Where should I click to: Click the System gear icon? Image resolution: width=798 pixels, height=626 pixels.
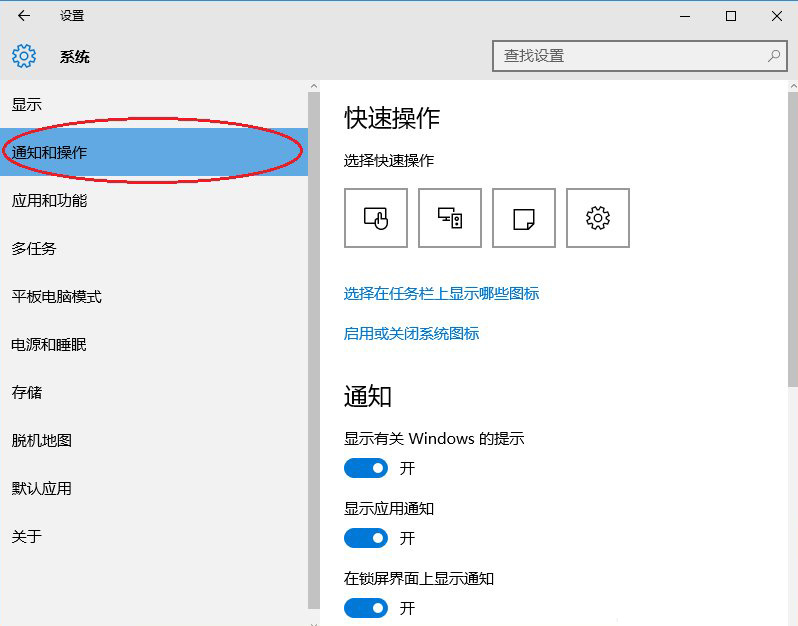(x=24, y=56)
